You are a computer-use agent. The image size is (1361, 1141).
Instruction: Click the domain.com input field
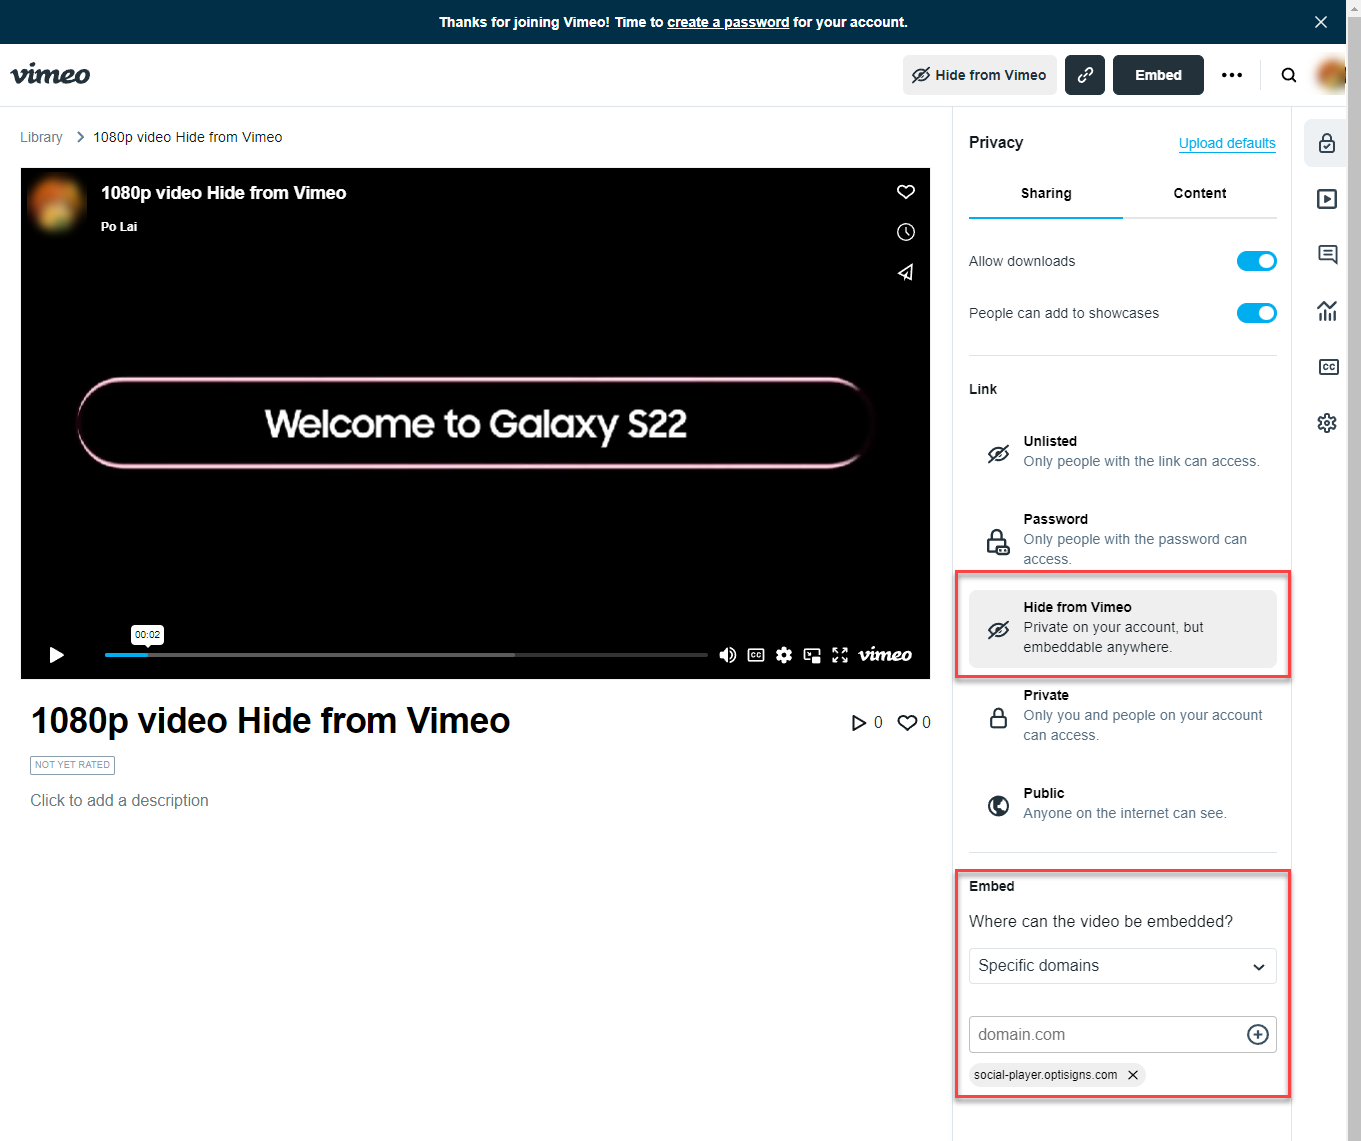(x=1105, y=1035)
